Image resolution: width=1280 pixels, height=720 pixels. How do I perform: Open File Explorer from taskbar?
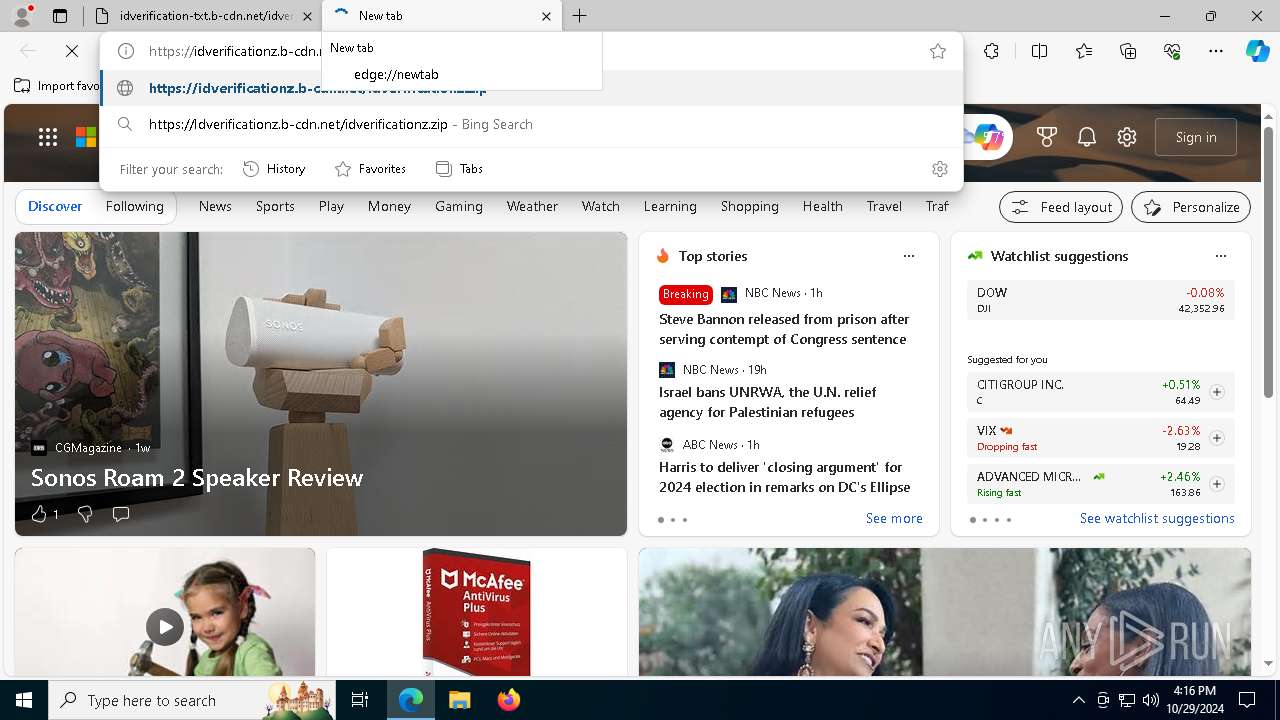click(460, 700)
